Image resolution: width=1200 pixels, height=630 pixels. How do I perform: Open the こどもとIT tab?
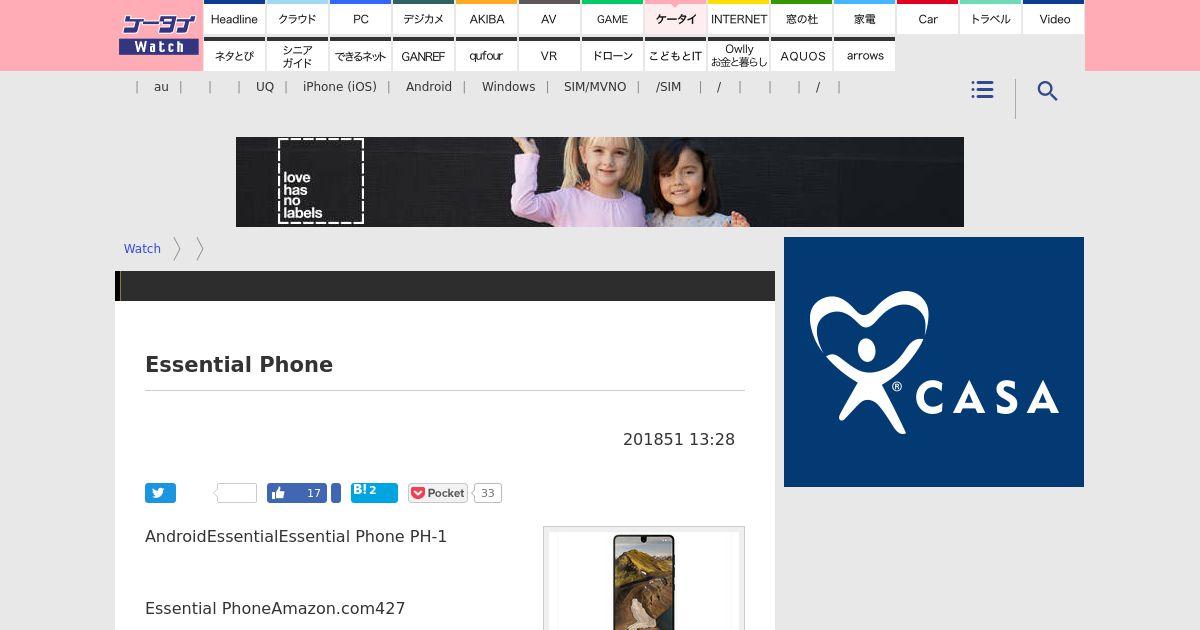click(x=675, y=56)
